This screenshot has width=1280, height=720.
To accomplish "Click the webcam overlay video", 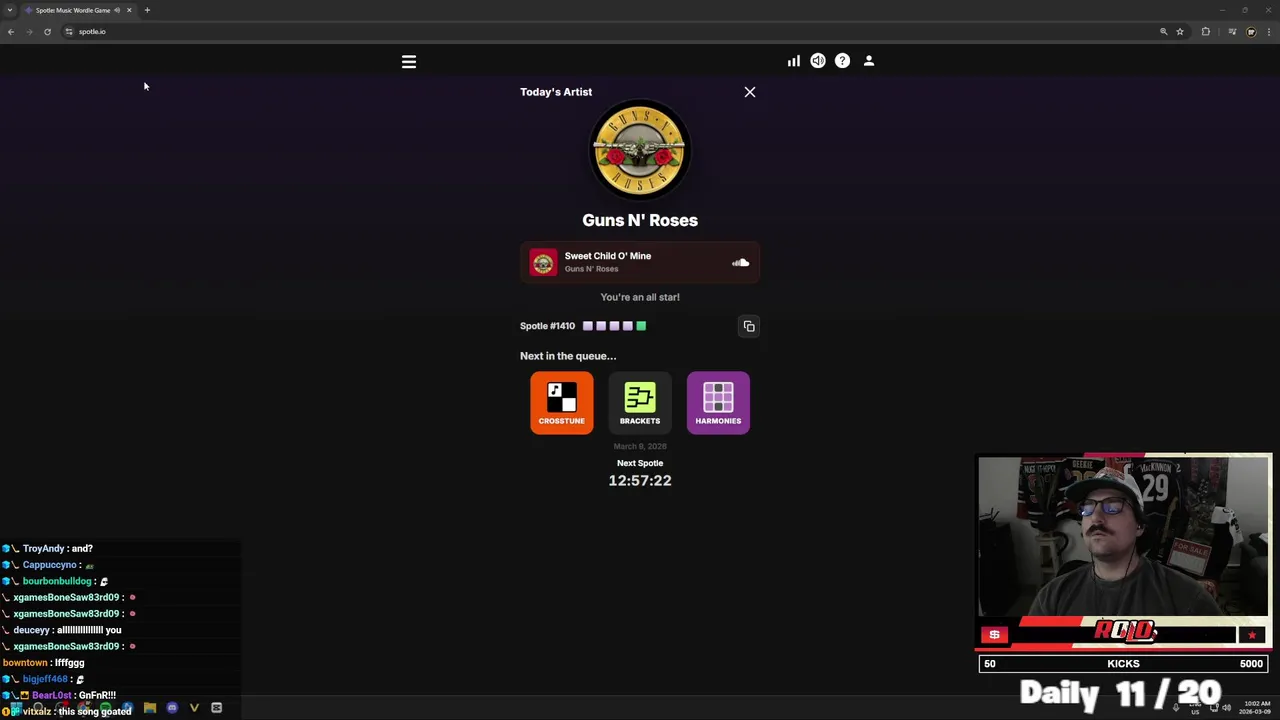I will coord(1123,537).
